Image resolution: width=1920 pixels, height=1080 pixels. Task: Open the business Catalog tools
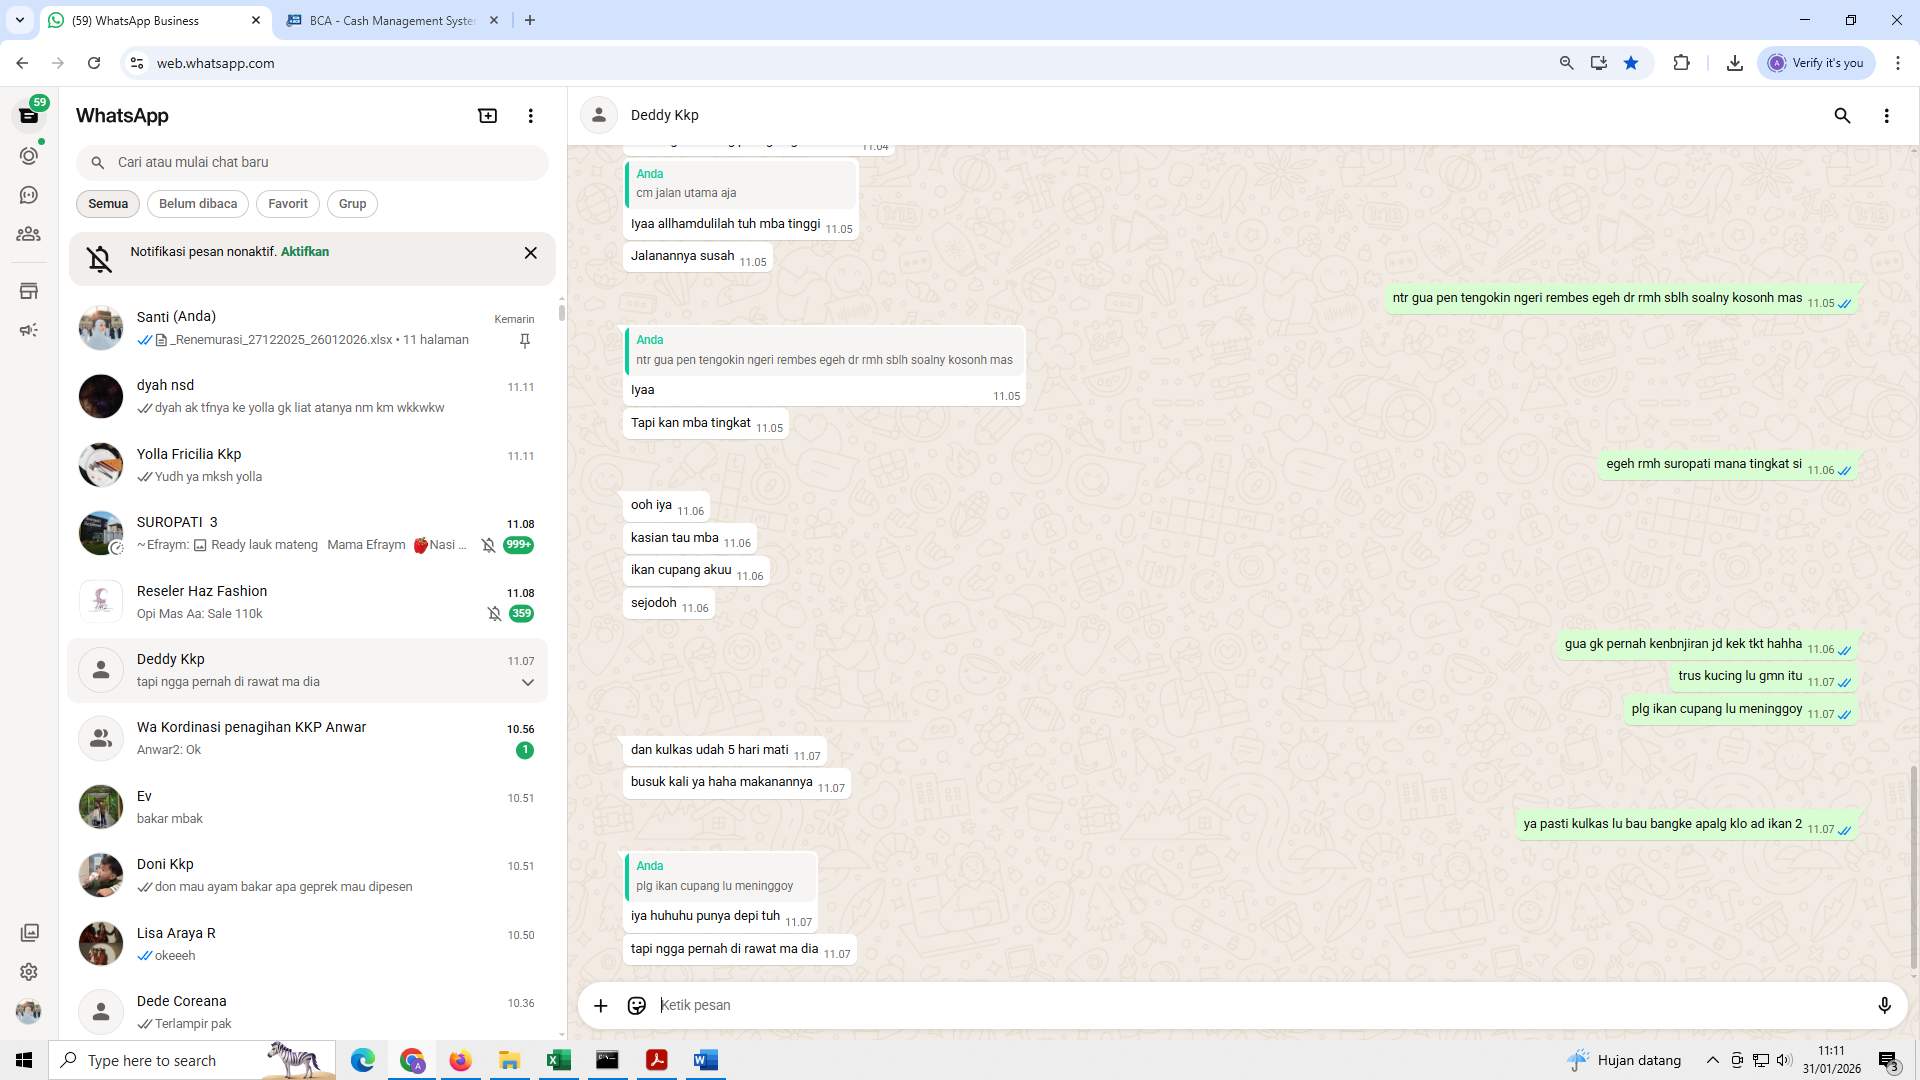pyautogui.click(x=29, y=290)
